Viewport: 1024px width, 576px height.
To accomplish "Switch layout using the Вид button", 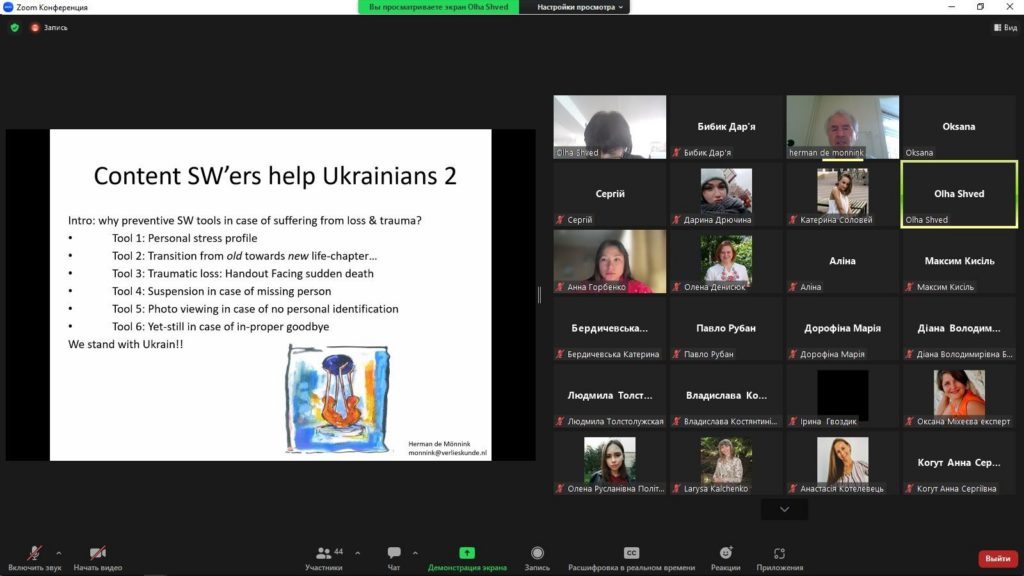I will point(1004,27).
